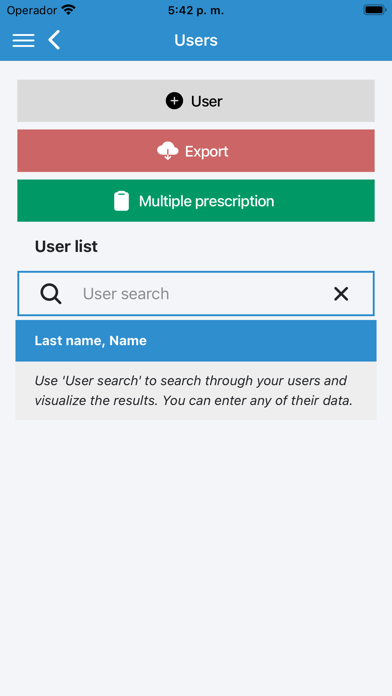Add a new User button
392x696 pixels.
click(196, 101)
